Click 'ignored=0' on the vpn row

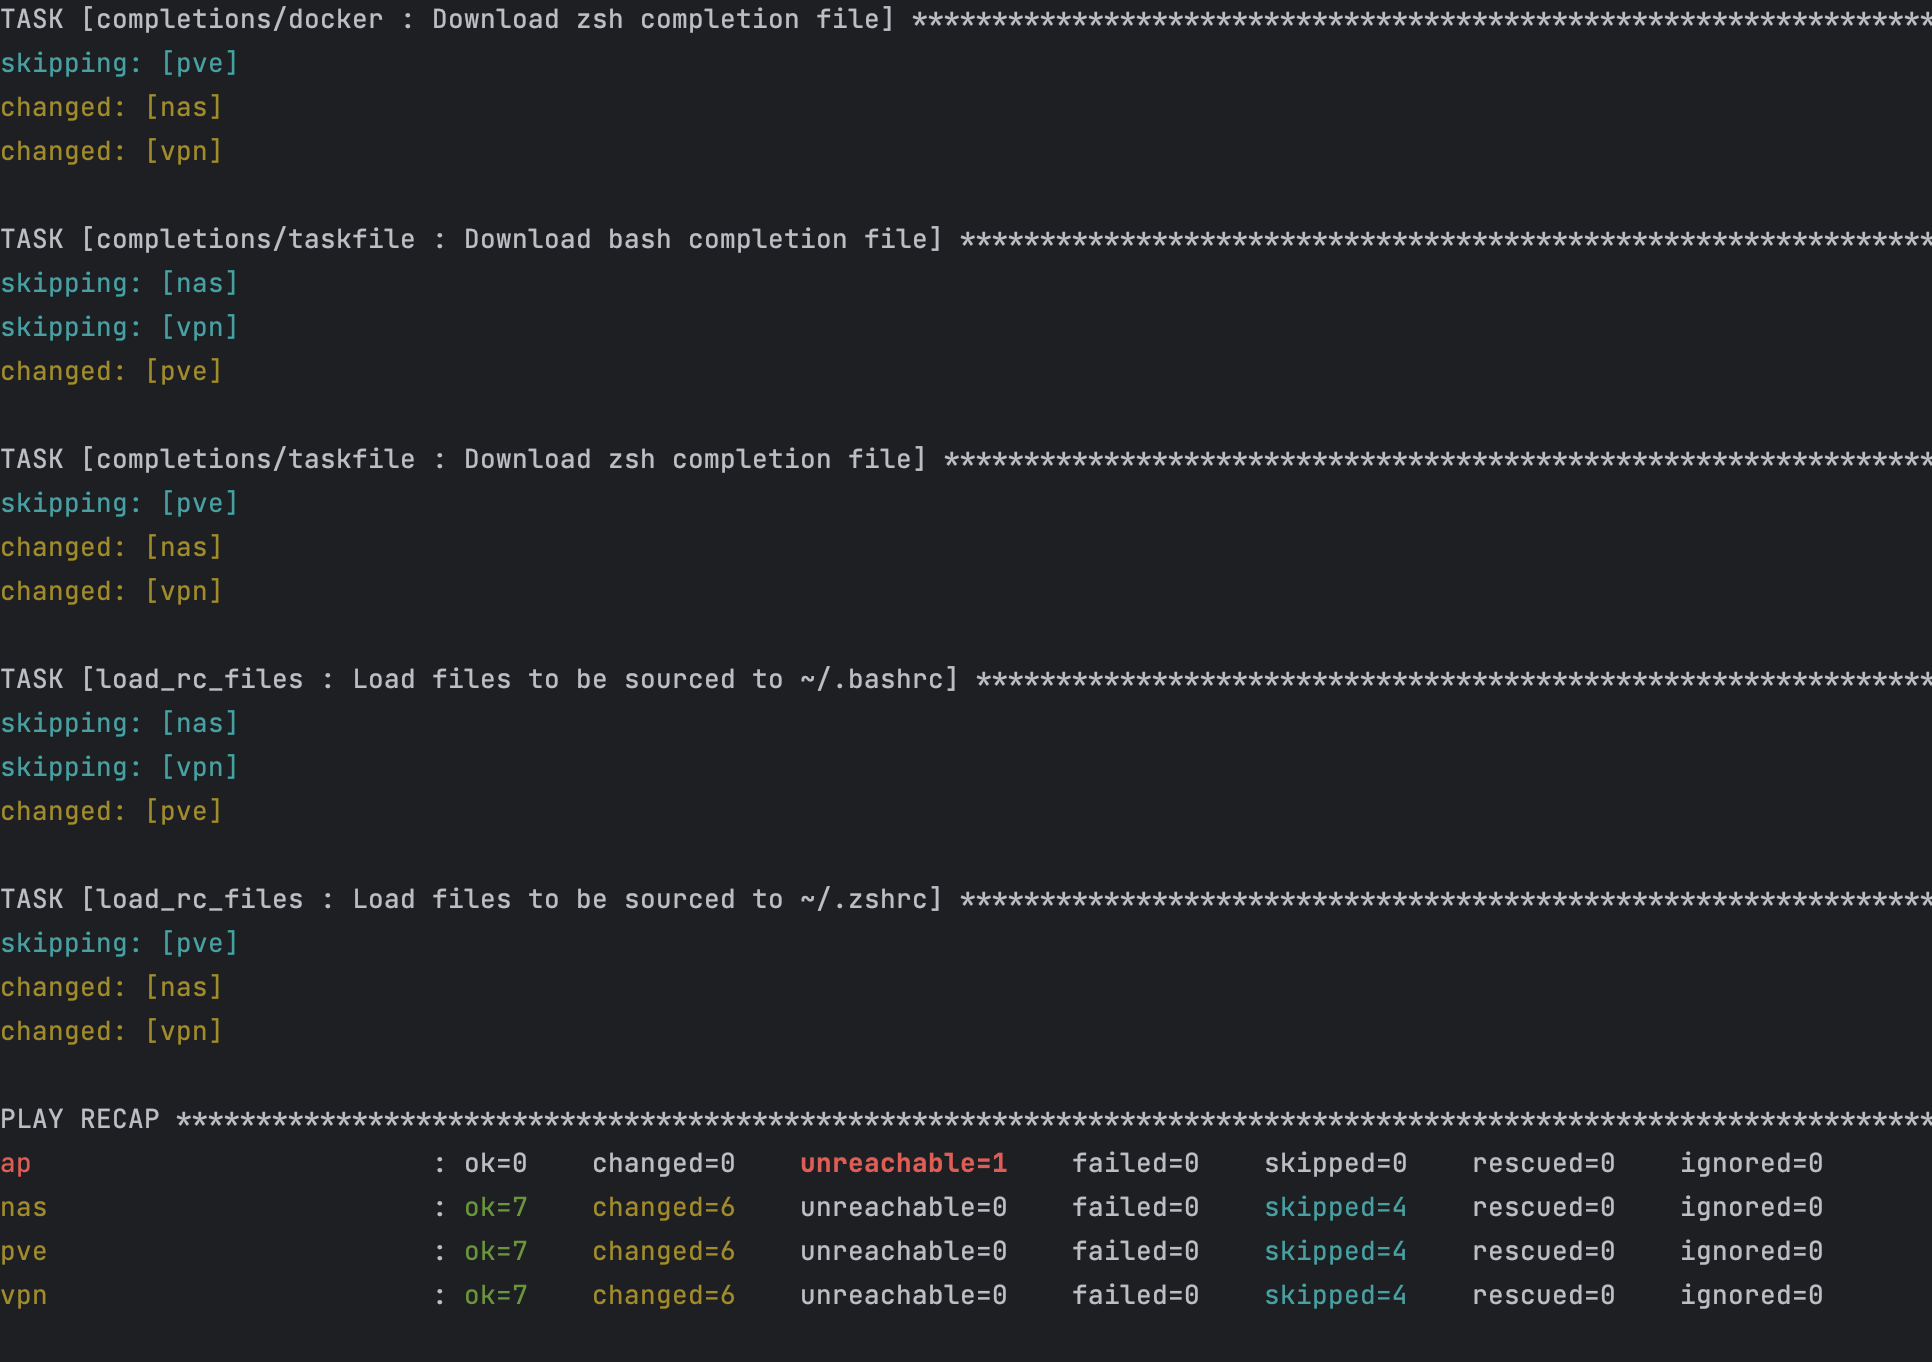click(1751, 1295)
